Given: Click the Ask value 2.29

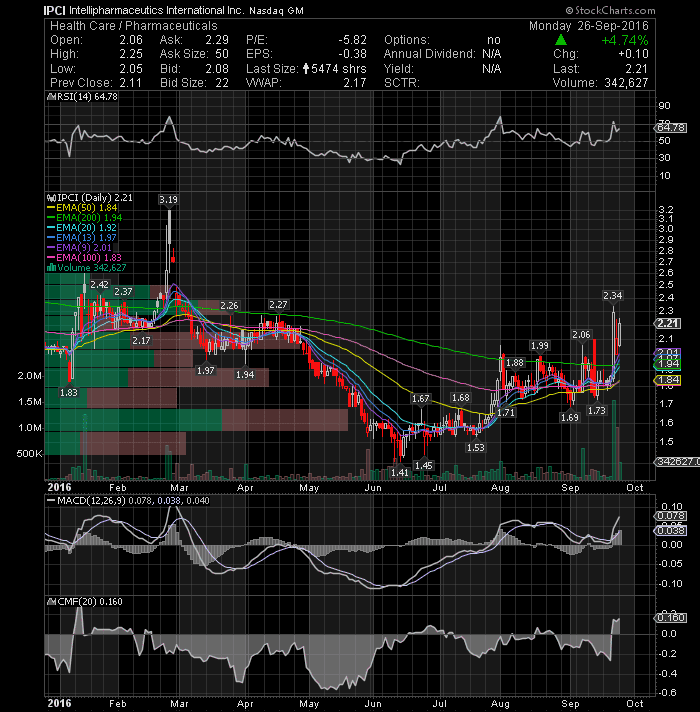Looking at the screenshot, I should pyautogui.click(x=217, y=40).
